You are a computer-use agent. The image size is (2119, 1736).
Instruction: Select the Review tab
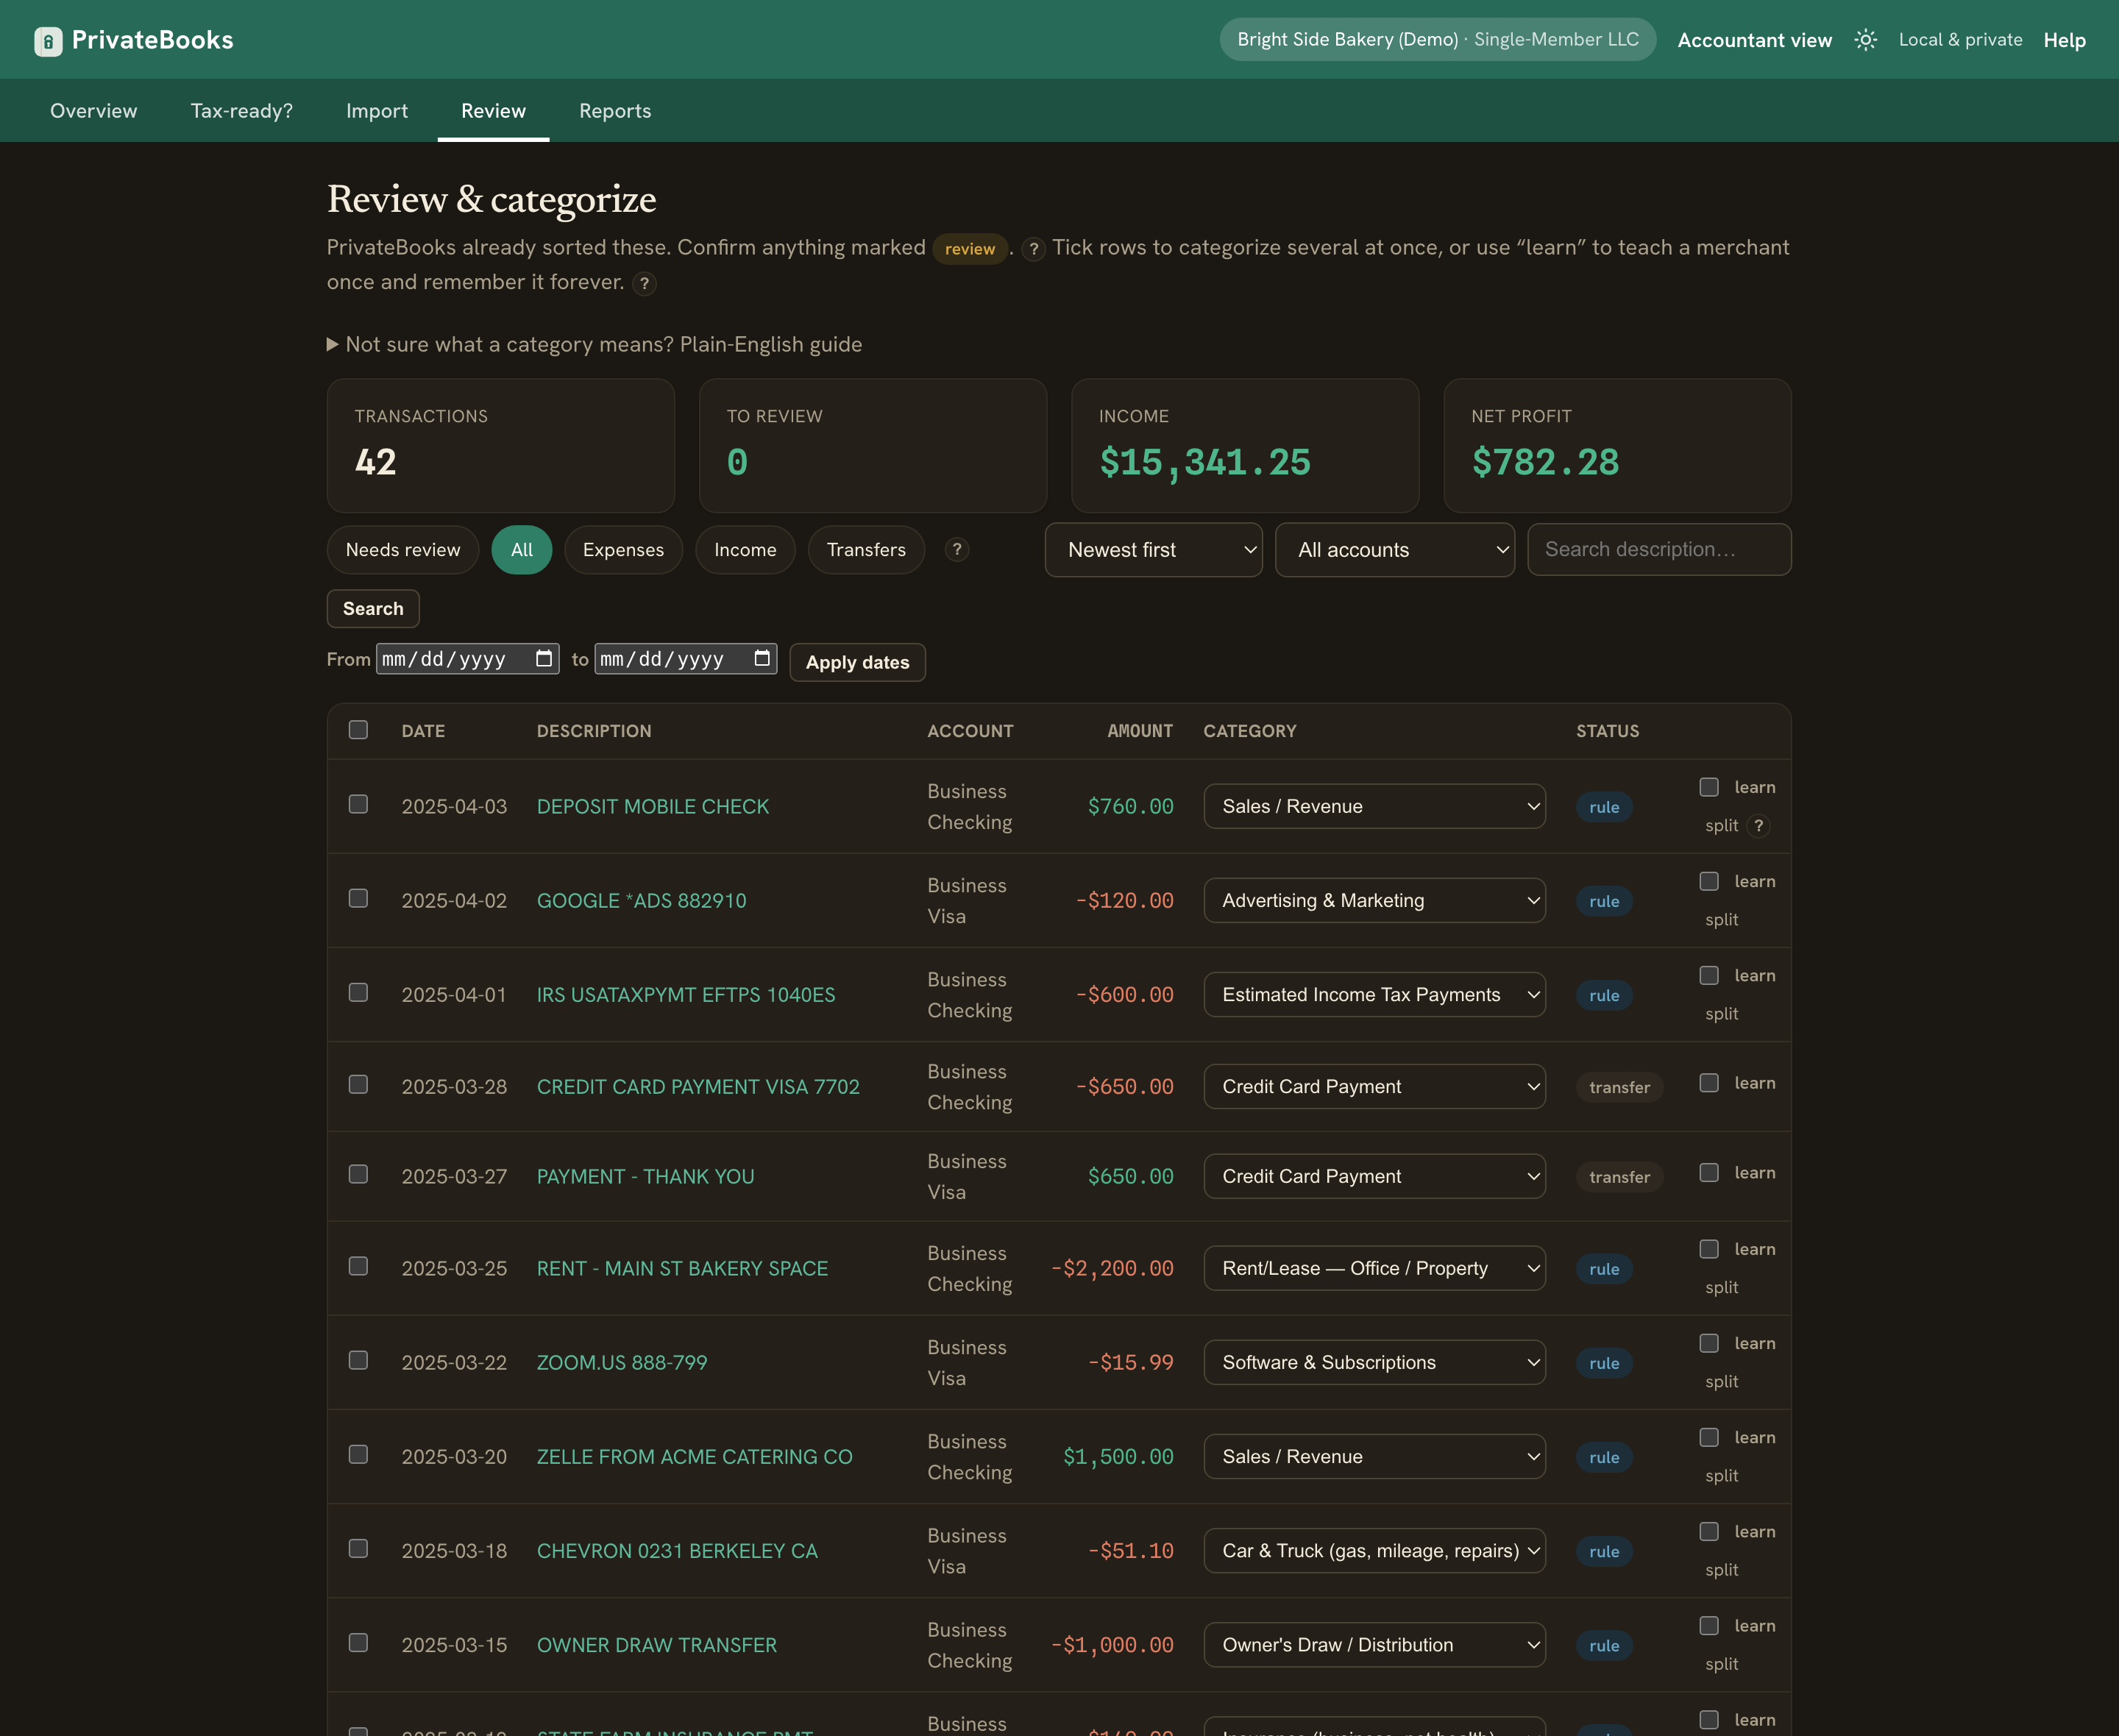(493, 111)
